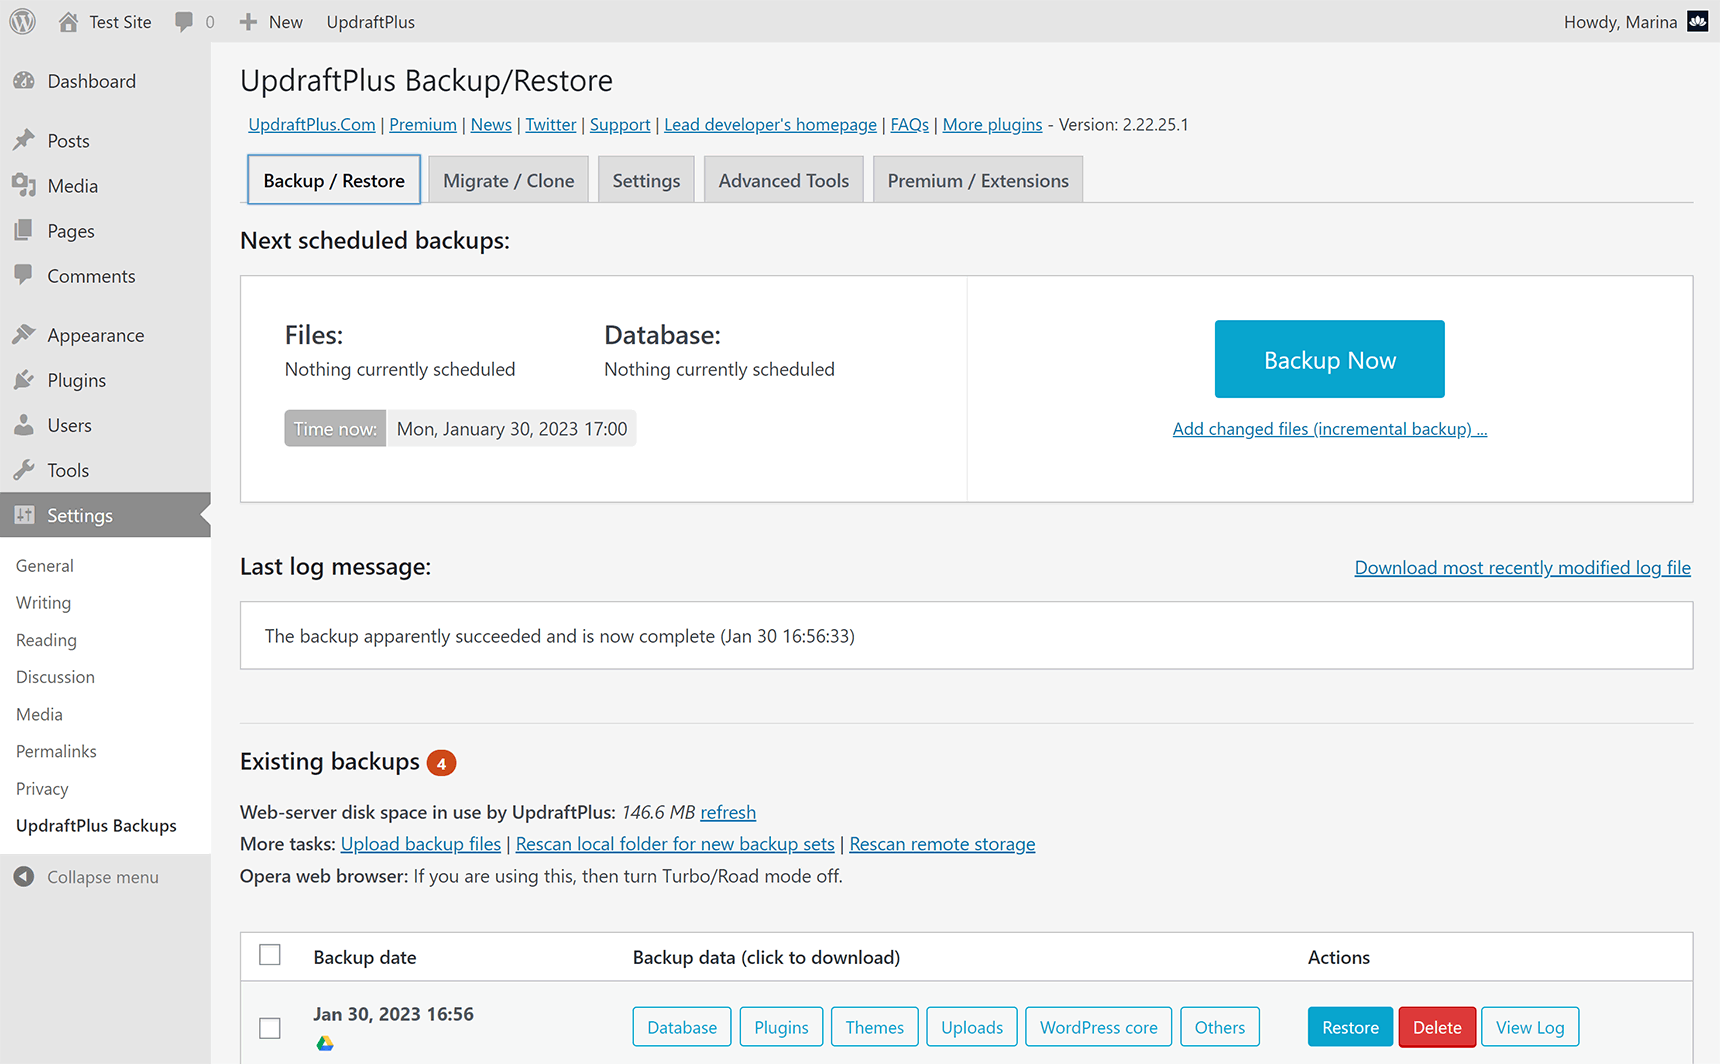The width and height of the screenshot is (1720, 1064).
Task: Click the Dashboard gauge icon
Action: tap(24, 81)
